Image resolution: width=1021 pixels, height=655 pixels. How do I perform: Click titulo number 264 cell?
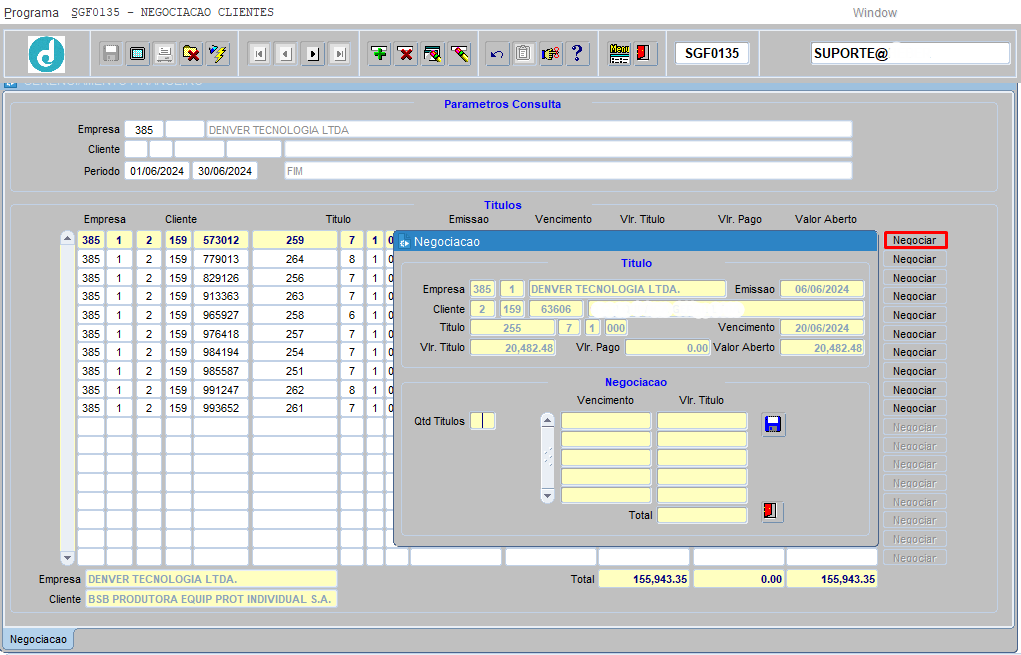tap(295, 259)
